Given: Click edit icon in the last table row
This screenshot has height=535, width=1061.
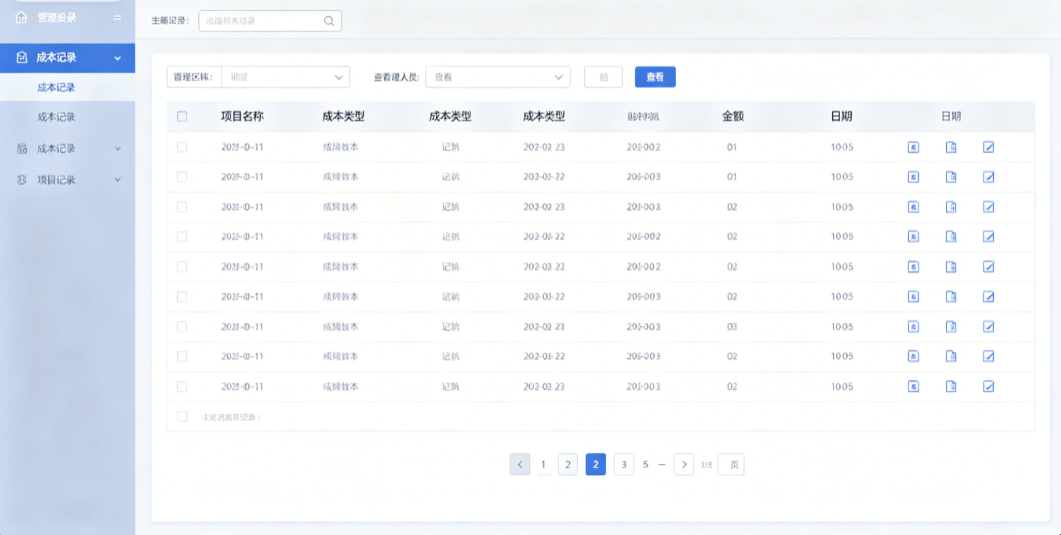Looking at the screenshot, I should (989, 386).
